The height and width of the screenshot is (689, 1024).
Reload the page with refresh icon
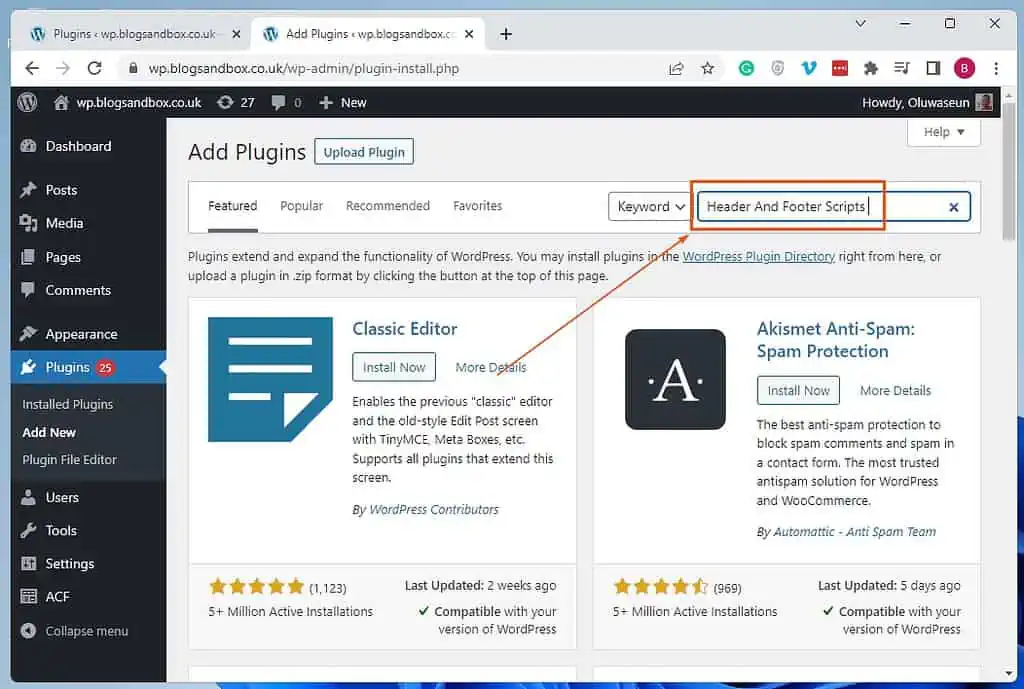(x=95, y=68)
